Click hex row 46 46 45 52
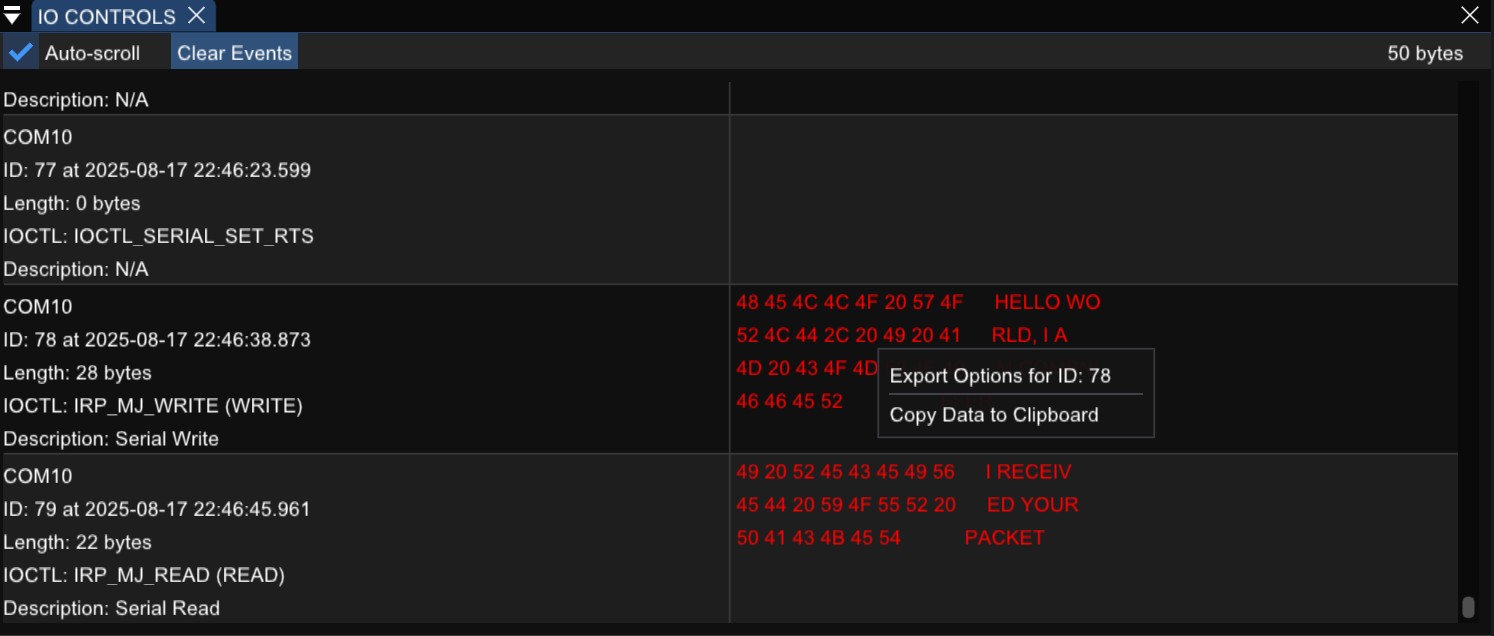This screenshot has height=636, width=1494. pos(790,401)
